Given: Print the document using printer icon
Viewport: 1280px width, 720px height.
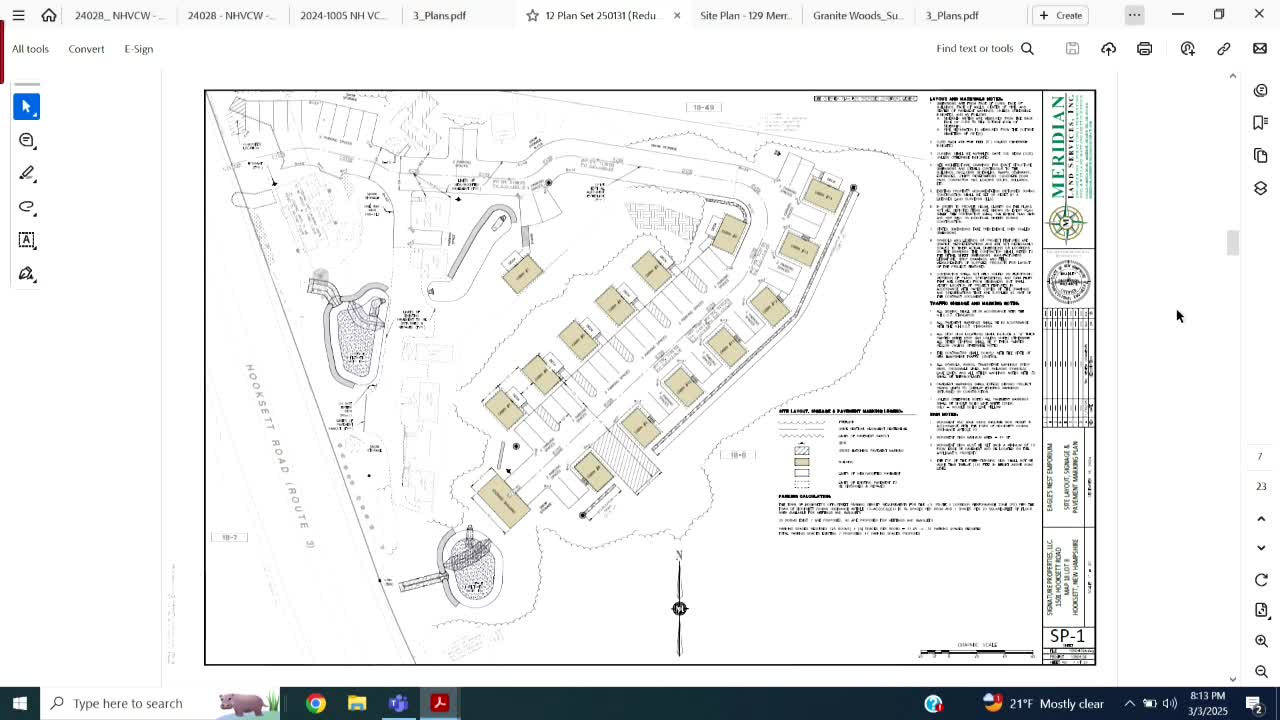Looking at the screenshot, I should [1144, 49].
